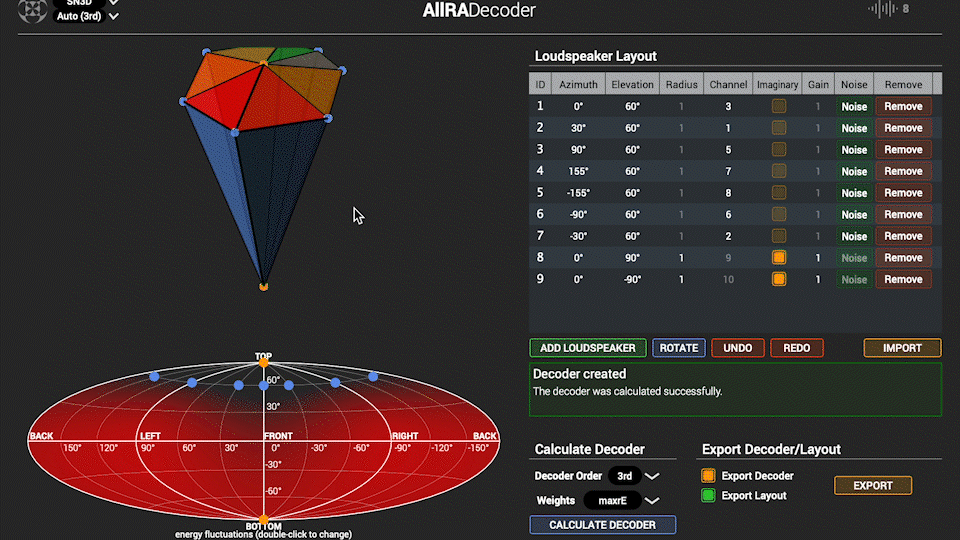Remove loudspeaker 3
This screenshot has width=960, height=540.
pos(904,149)
